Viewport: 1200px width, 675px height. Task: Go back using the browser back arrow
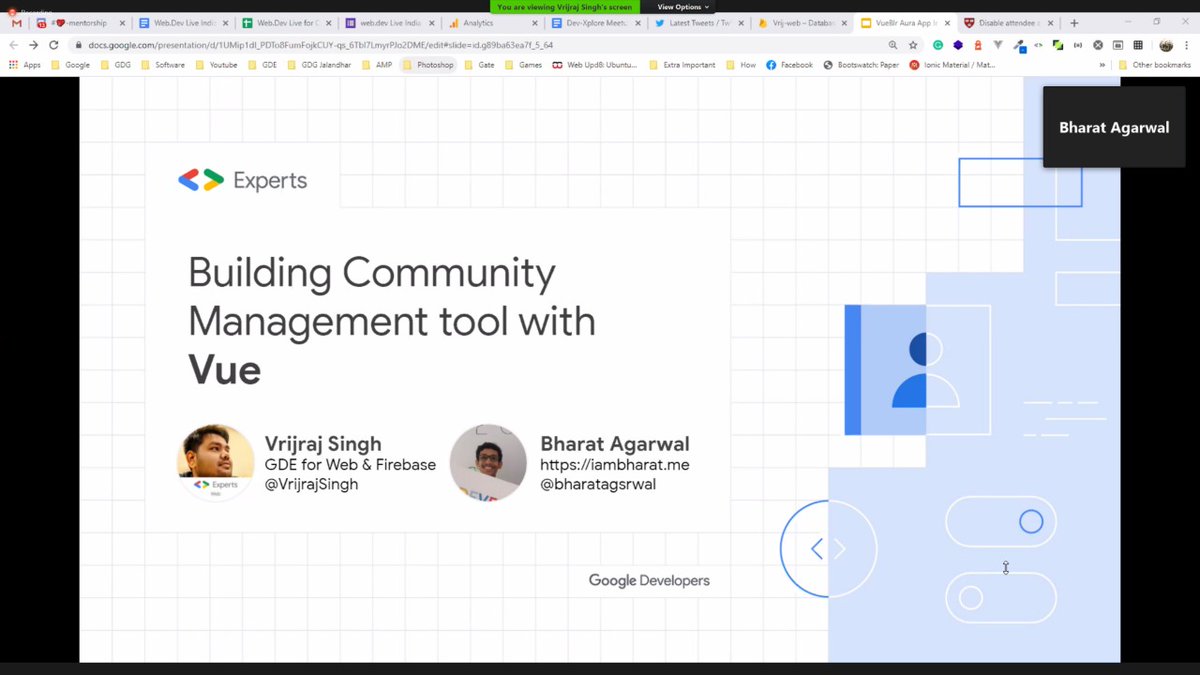pos(14,45)
